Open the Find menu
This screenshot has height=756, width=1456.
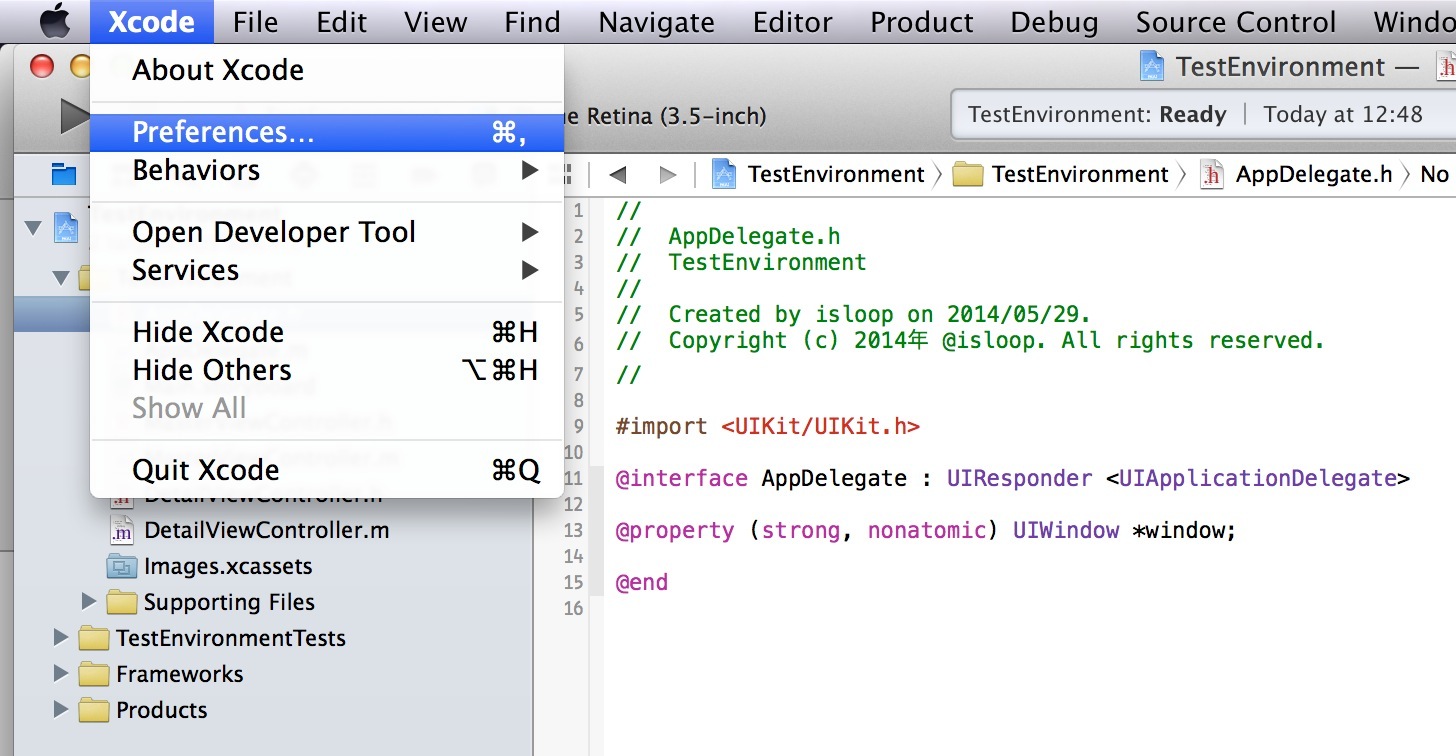click(x=532, y=22)
